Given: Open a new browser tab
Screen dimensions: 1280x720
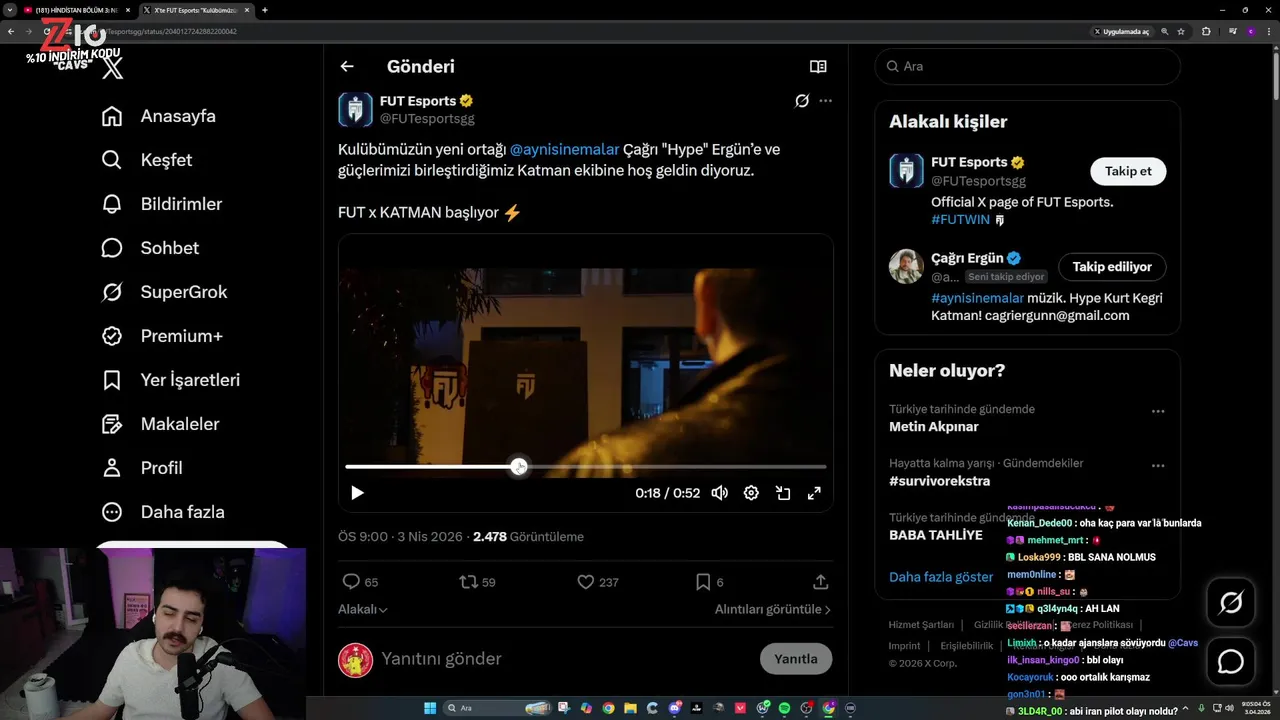Looking at the screenshot, I should click(x=264, y=10).
